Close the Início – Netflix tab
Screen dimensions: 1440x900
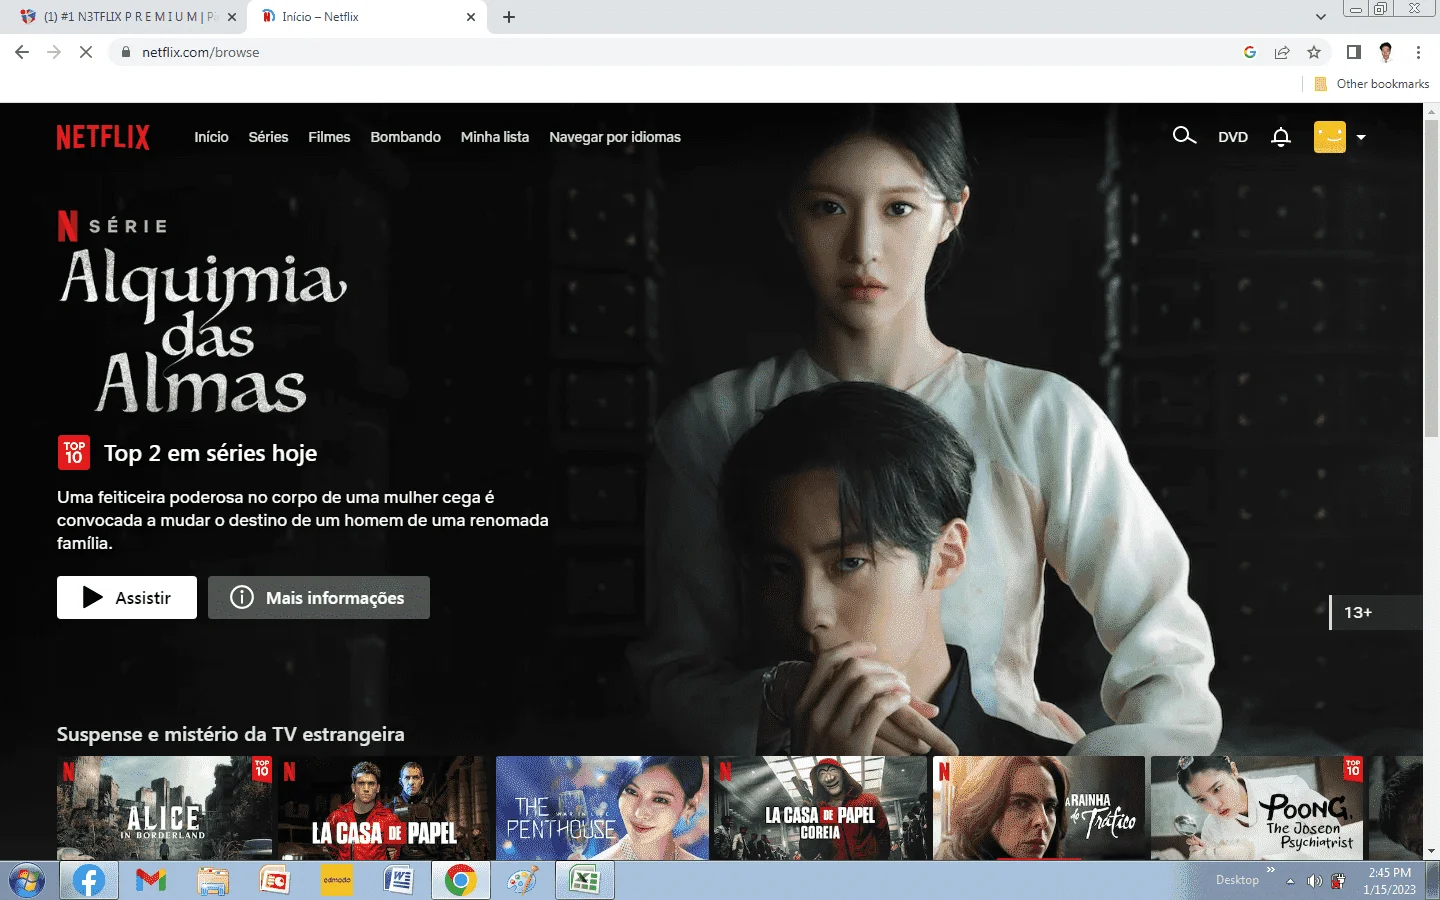click(x=471, y=17)
